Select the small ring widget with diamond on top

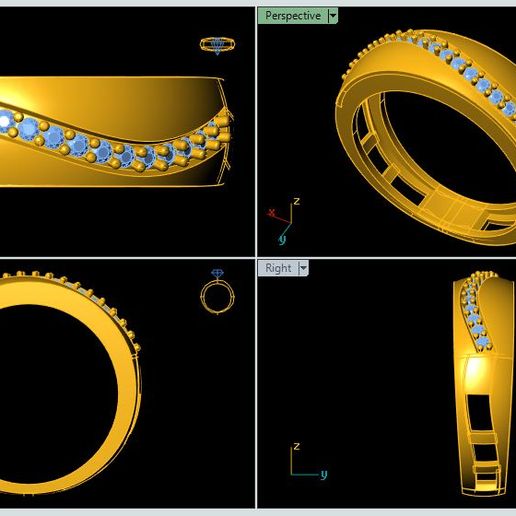click(x=217, y=291)
